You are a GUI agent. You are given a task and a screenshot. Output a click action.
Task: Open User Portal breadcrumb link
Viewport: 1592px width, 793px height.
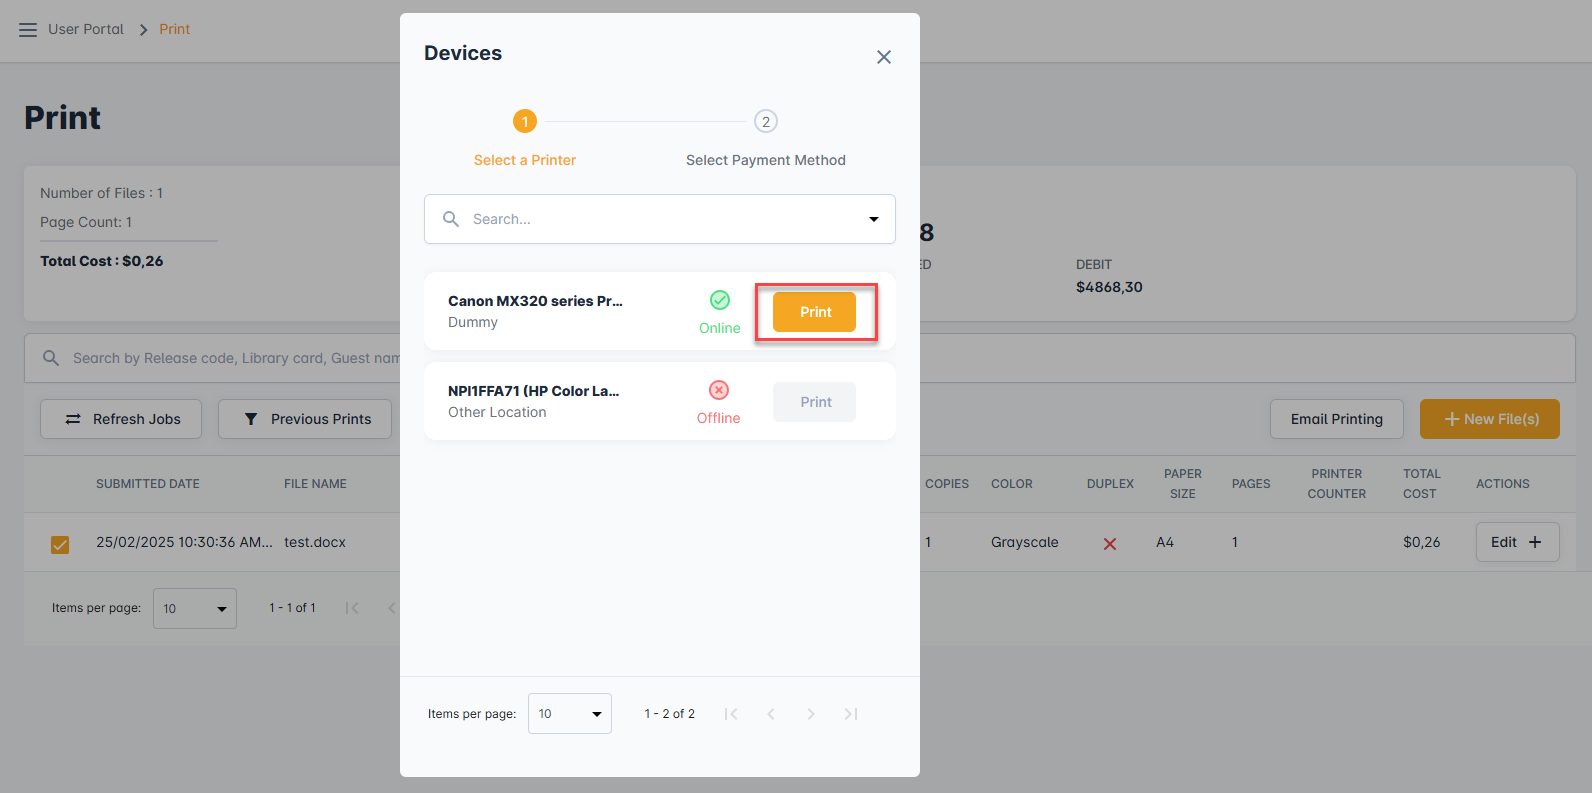(86, 29)
